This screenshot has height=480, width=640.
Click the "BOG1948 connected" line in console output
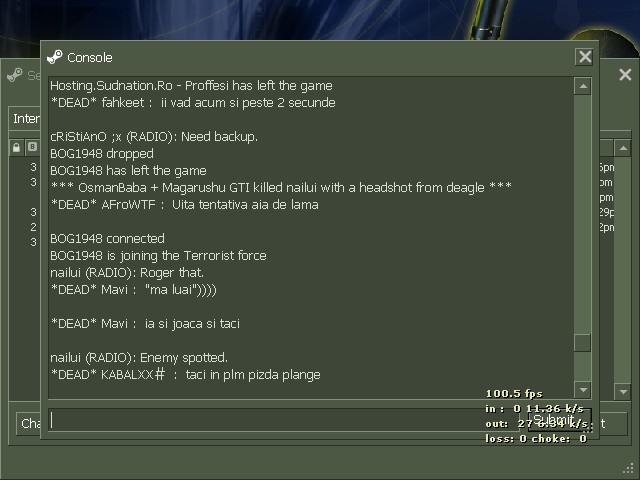point(107,238)
